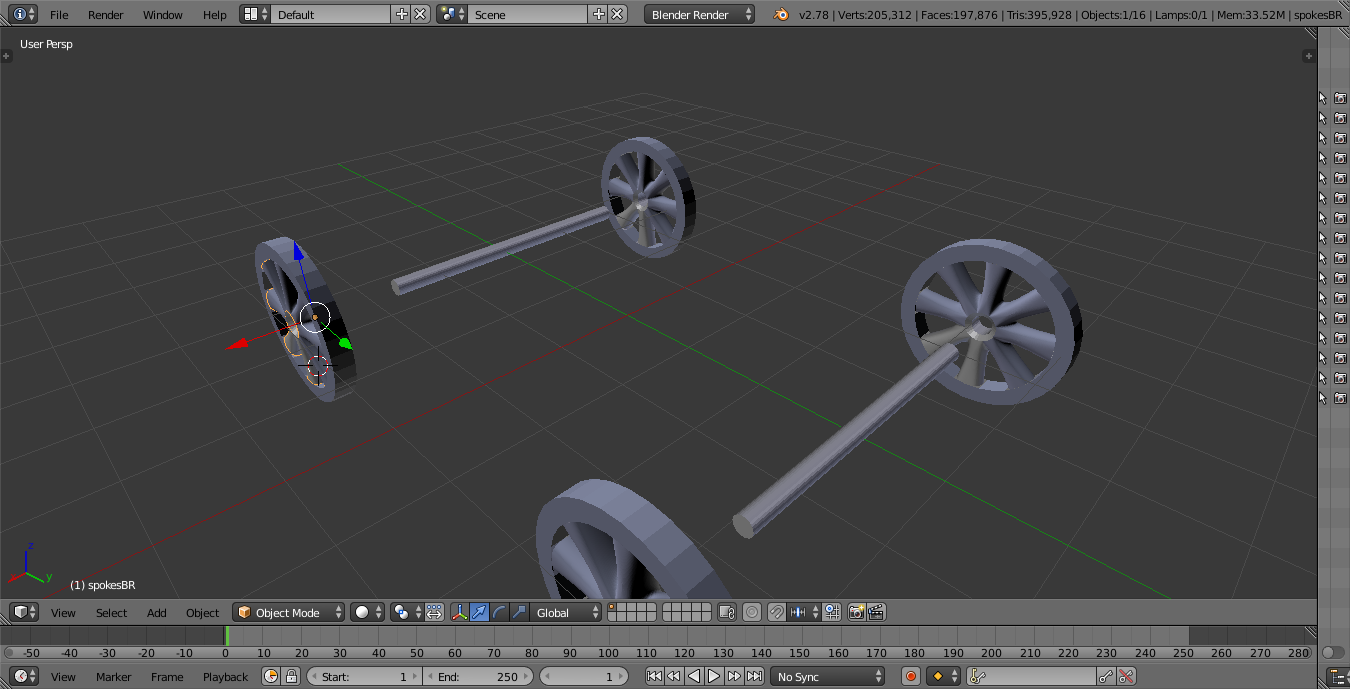Image resolution: width=1350 pixels, height=689 pixels.
Task: Click the Add menu in 3D view header
Action: [157, 613]
